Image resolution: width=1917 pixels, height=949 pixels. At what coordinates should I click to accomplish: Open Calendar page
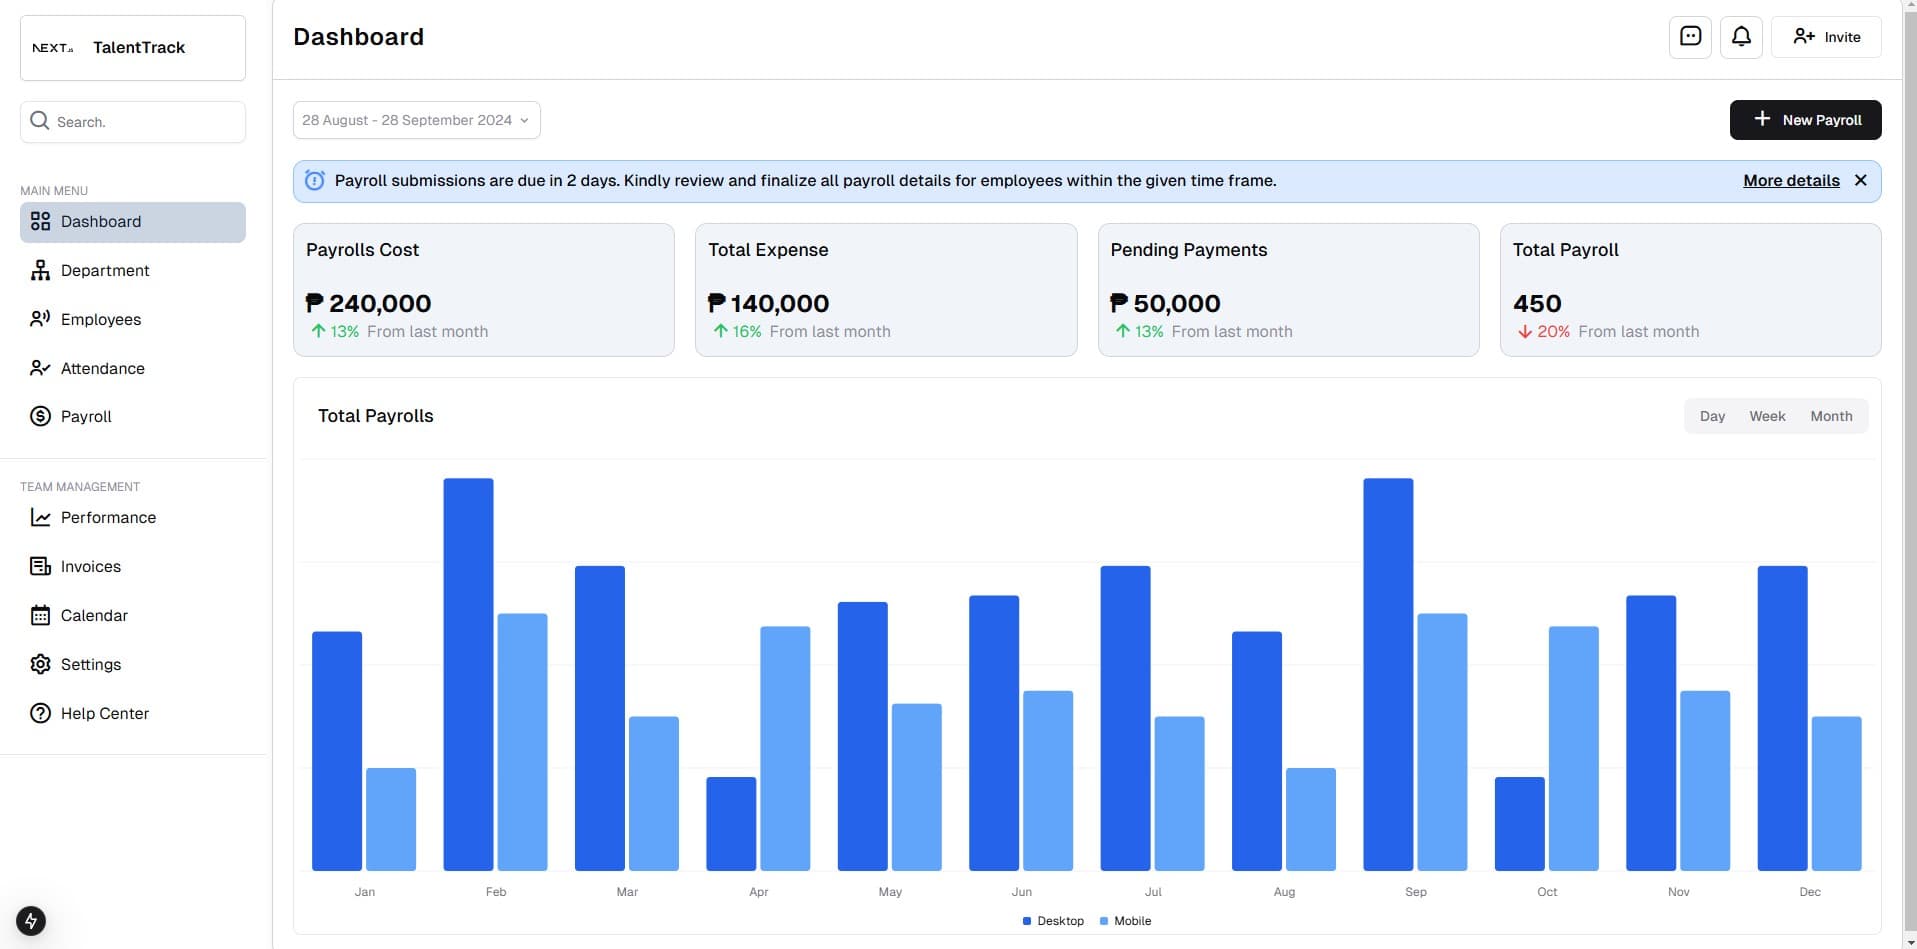click(133, 616)
